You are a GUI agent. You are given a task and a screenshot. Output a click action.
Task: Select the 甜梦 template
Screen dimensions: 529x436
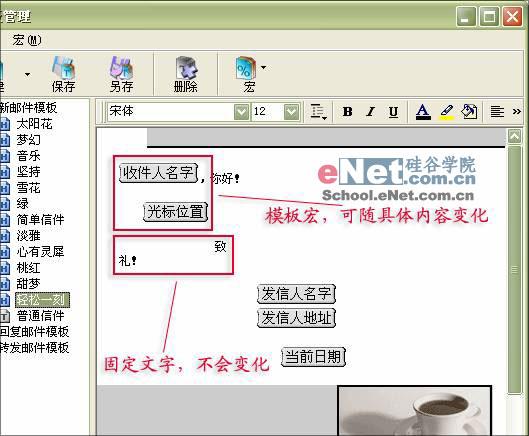28,284
